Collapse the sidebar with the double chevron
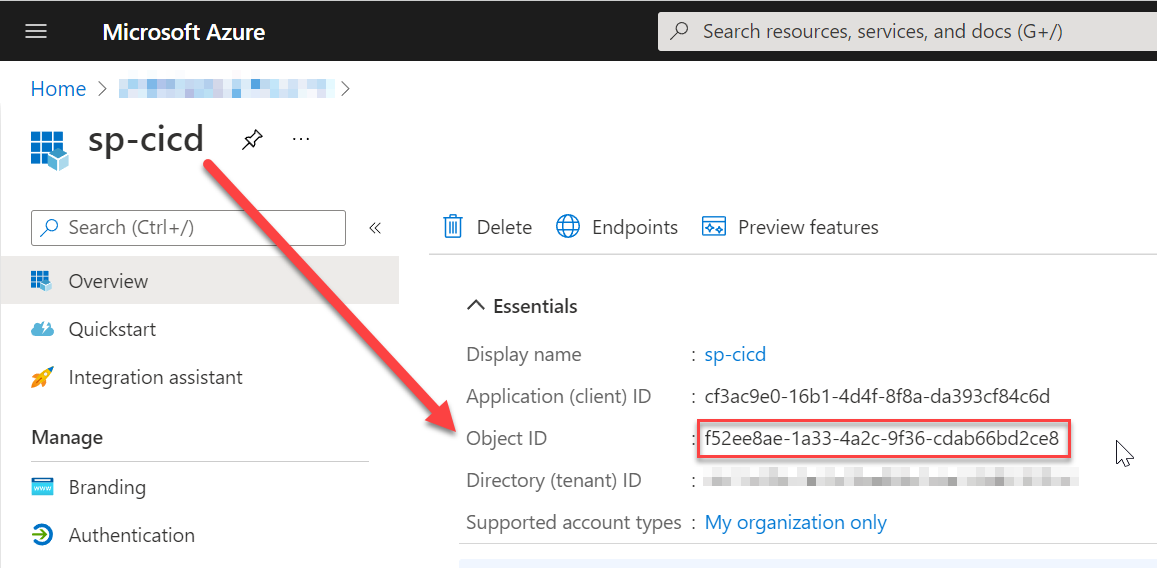 pyautogui.click(x=375, y=228)
